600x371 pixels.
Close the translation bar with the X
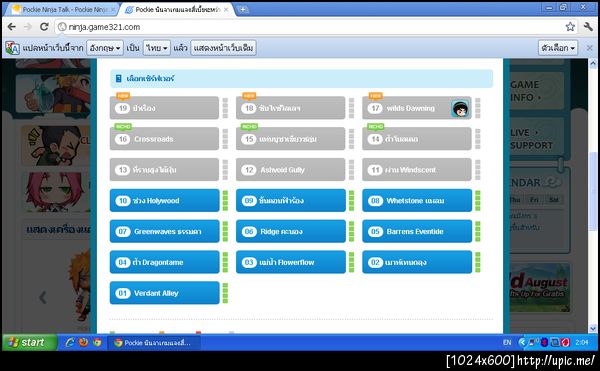click(x=589, y=48)
